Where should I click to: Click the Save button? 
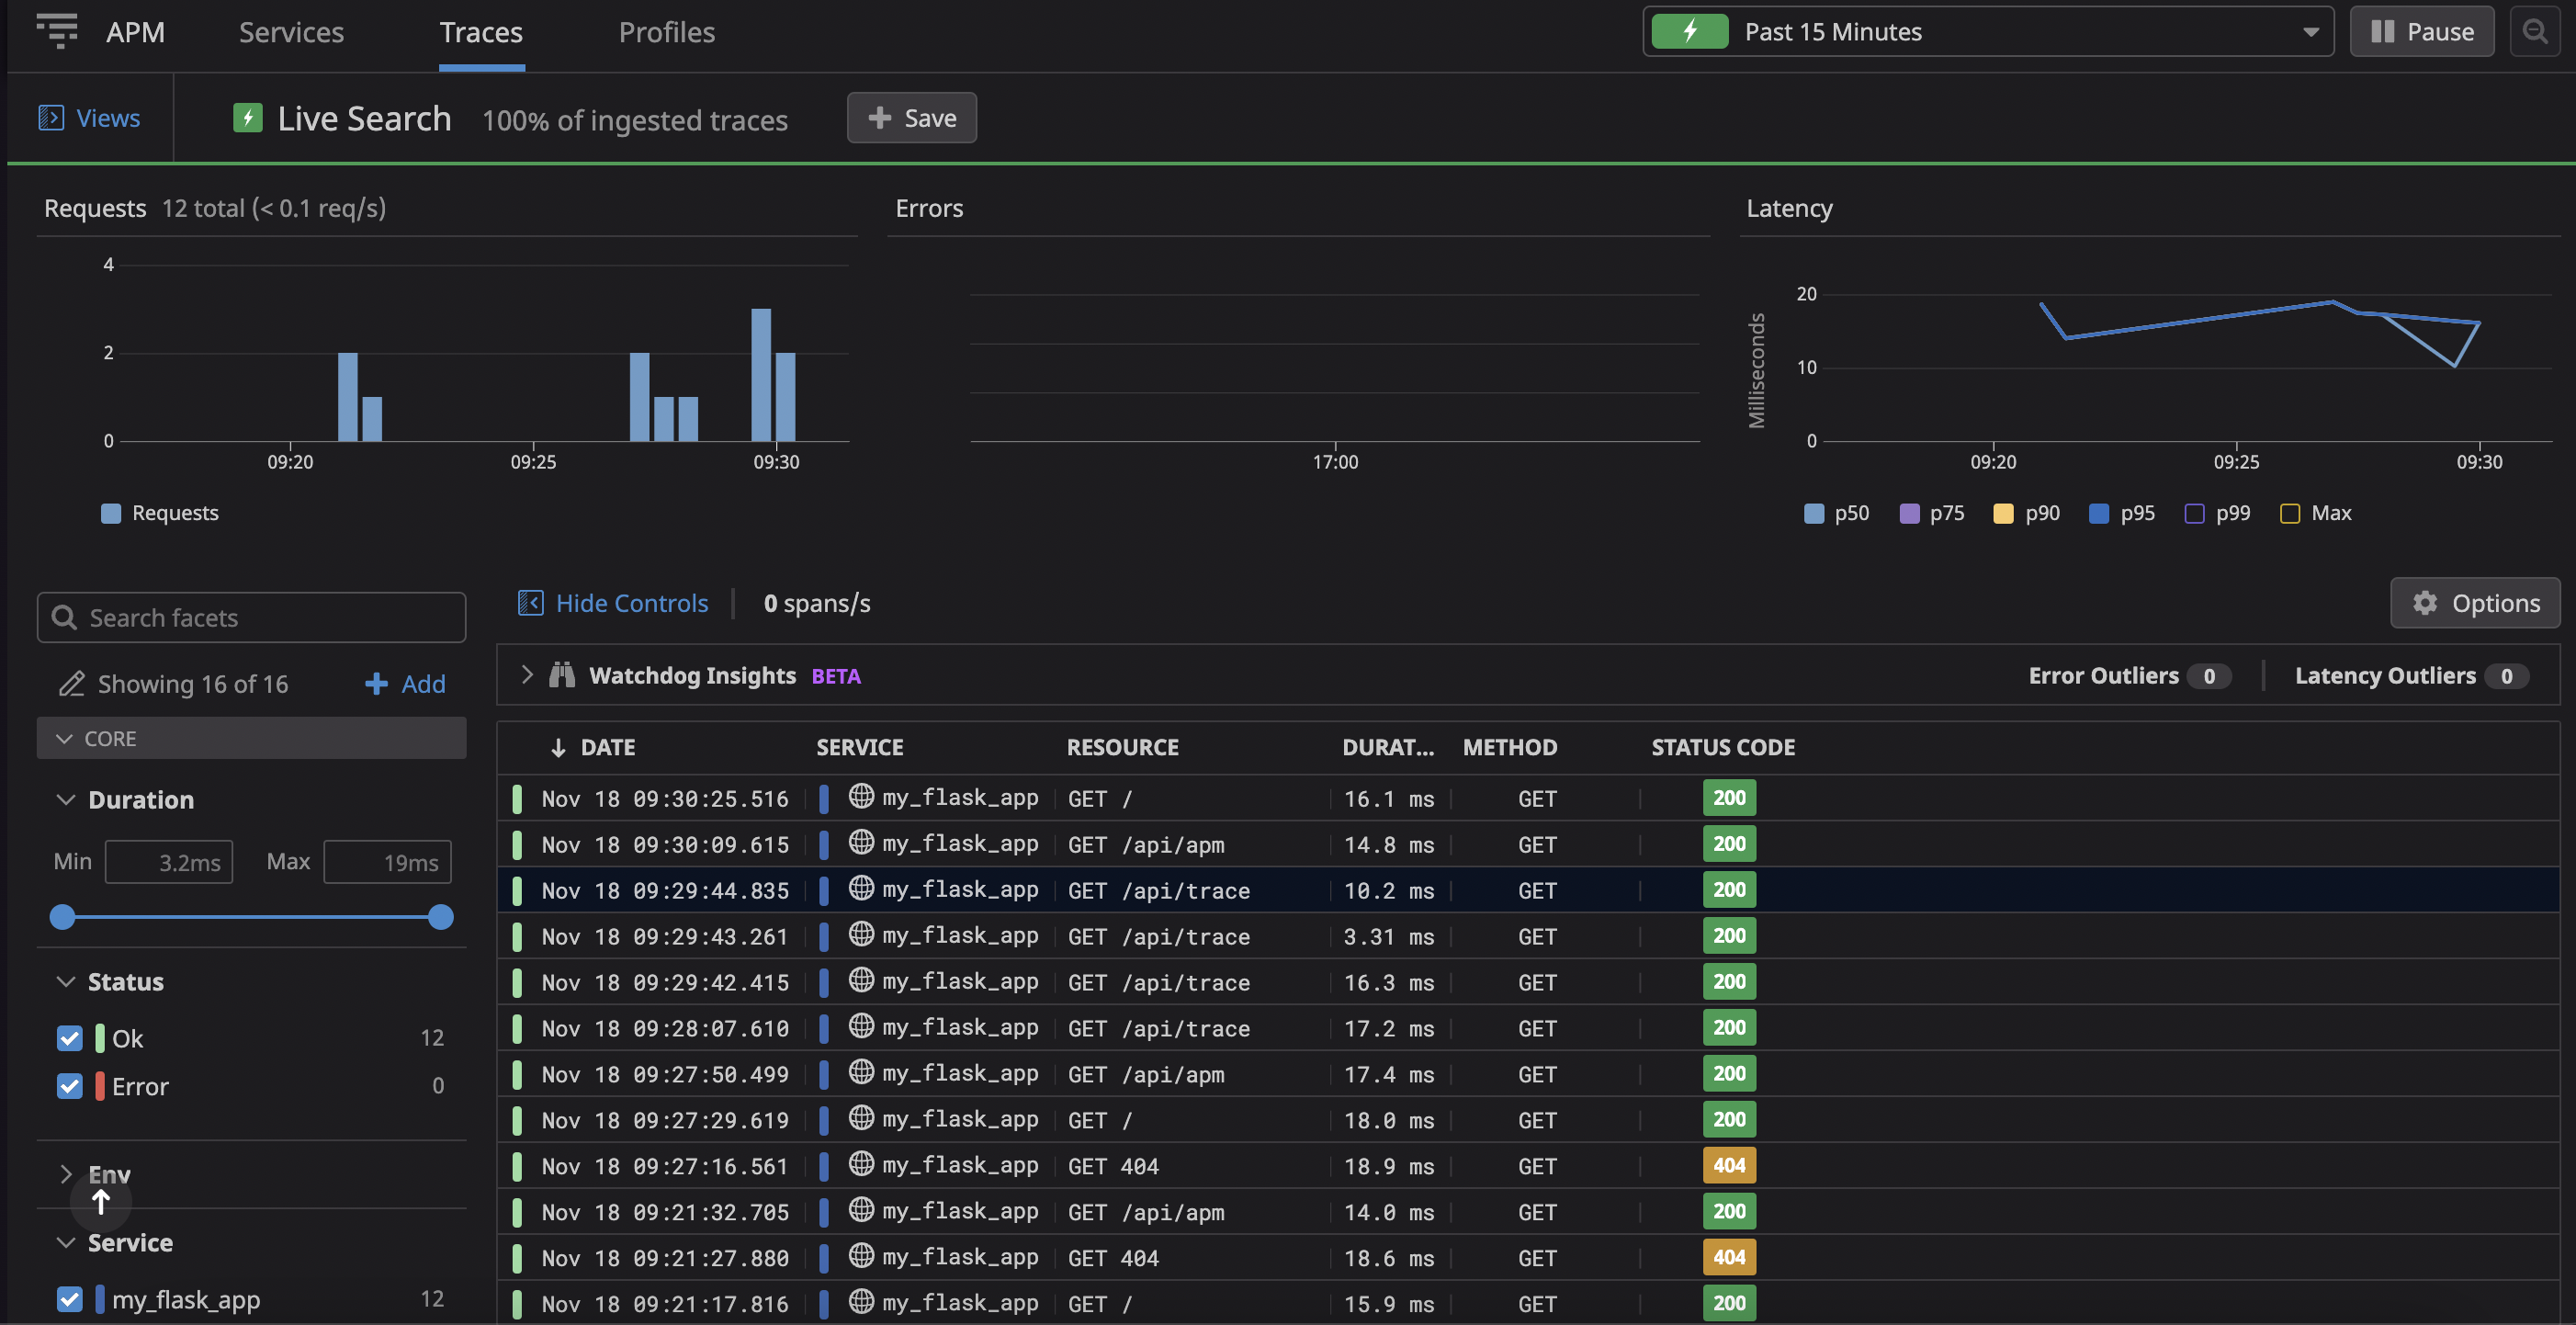click(x=912, y=118)
